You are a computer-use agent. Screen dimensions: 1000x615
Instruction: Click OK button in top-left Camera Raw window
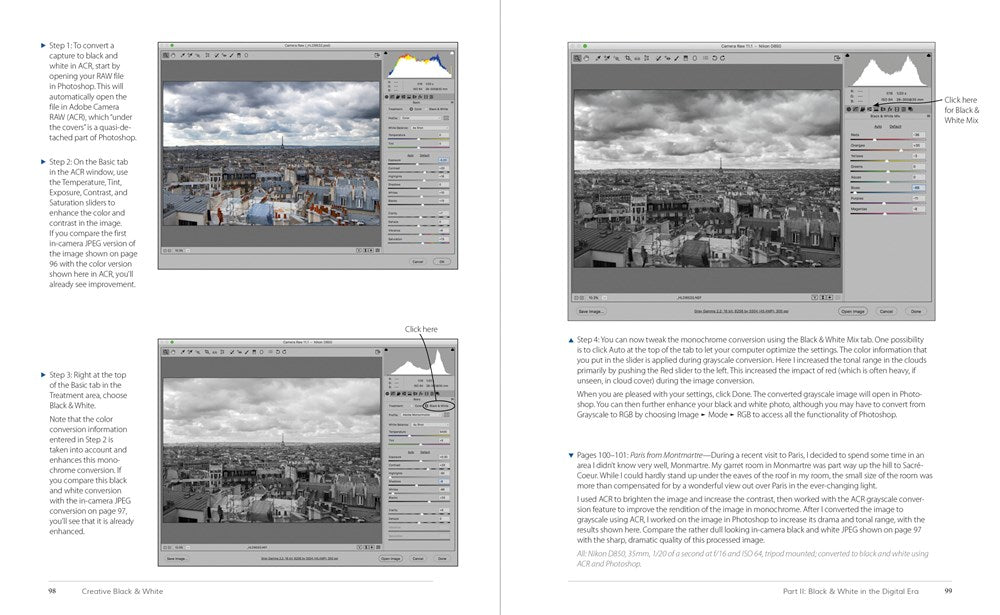[442, 262]
